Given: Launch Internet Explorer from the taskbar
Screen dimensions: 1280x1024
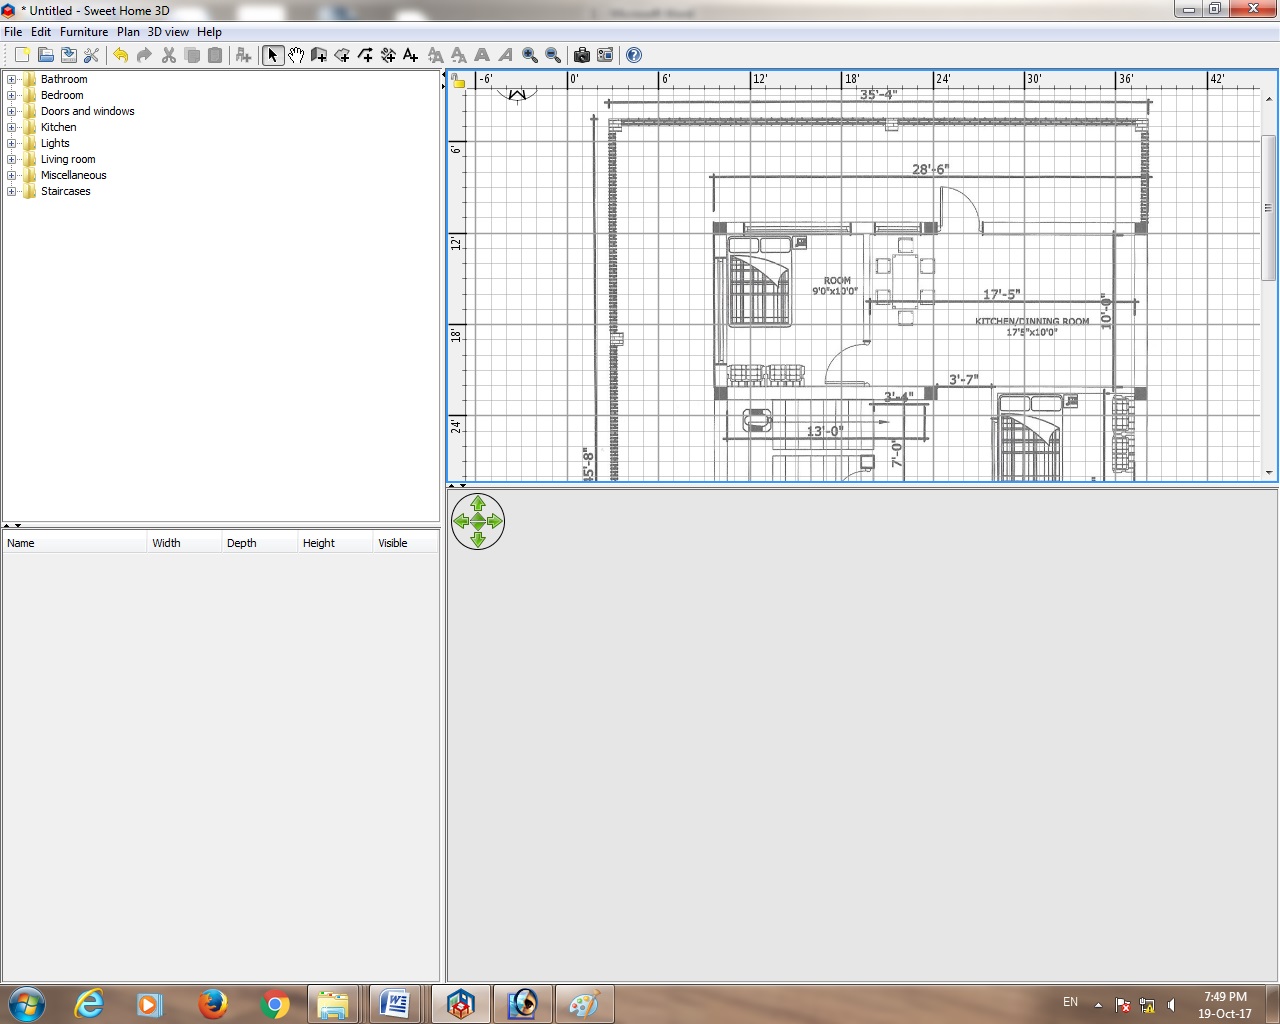Looking at the screenshot, I should 89,1004.
